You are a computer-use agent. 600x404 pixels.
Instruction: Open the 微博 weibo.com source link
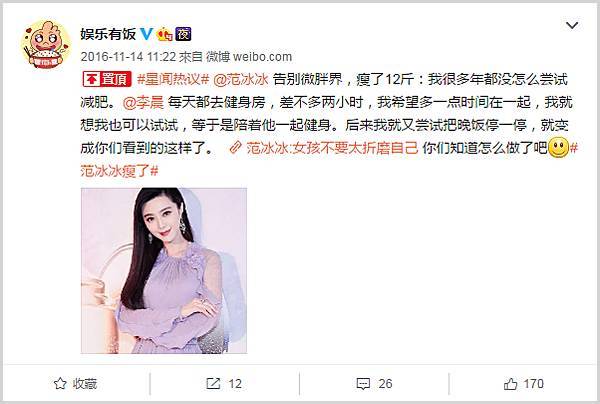coord(249,57)
